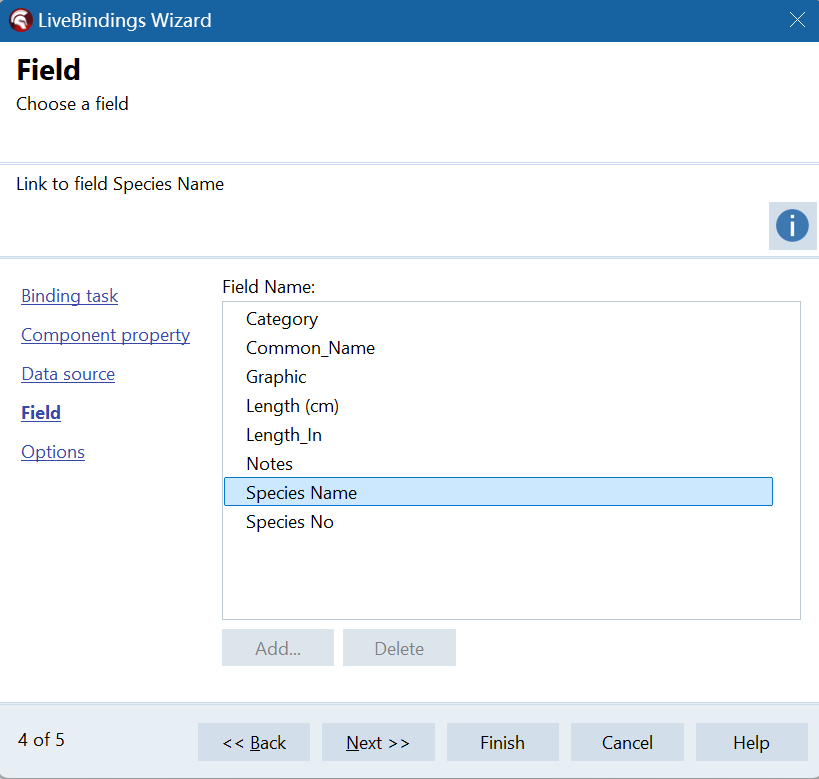The height and width of the screenshot is (779, 819).
Task: Select Category in Field Name list
Action: click(x=498, y=319)
